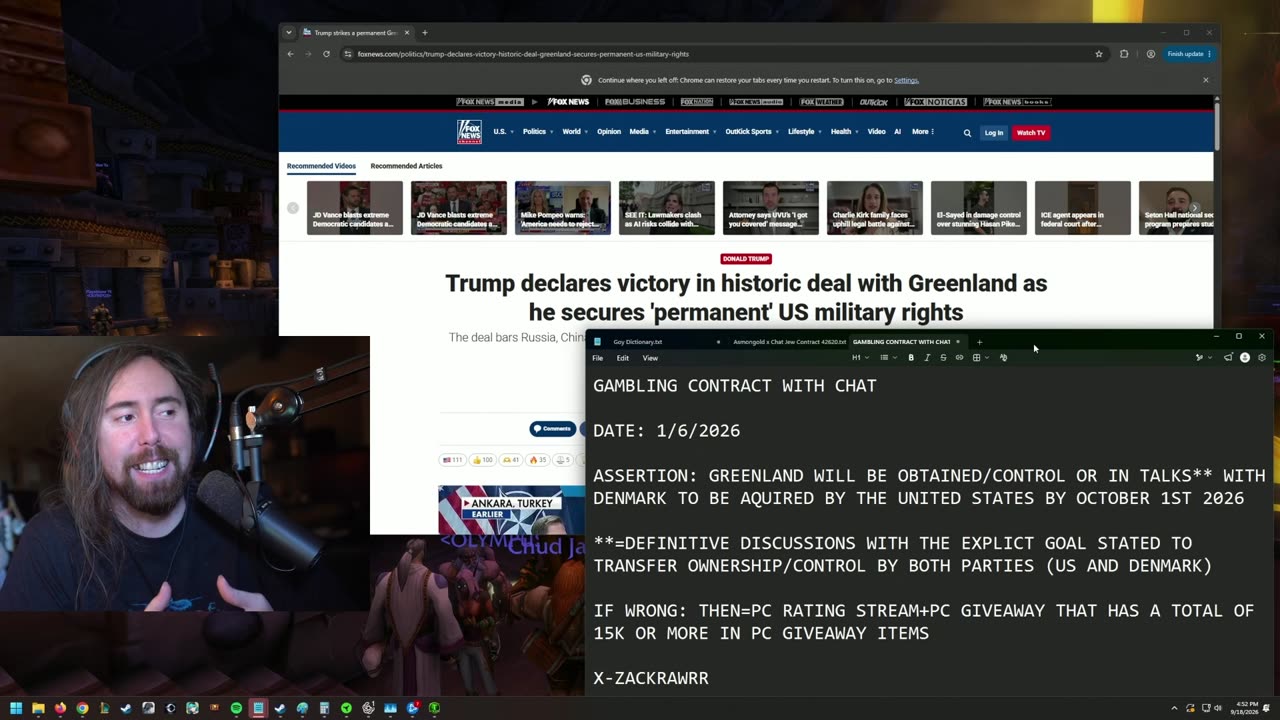Open Google Chrome from the taskbar
Screen dimensions: 1280x720
point(82,708)
